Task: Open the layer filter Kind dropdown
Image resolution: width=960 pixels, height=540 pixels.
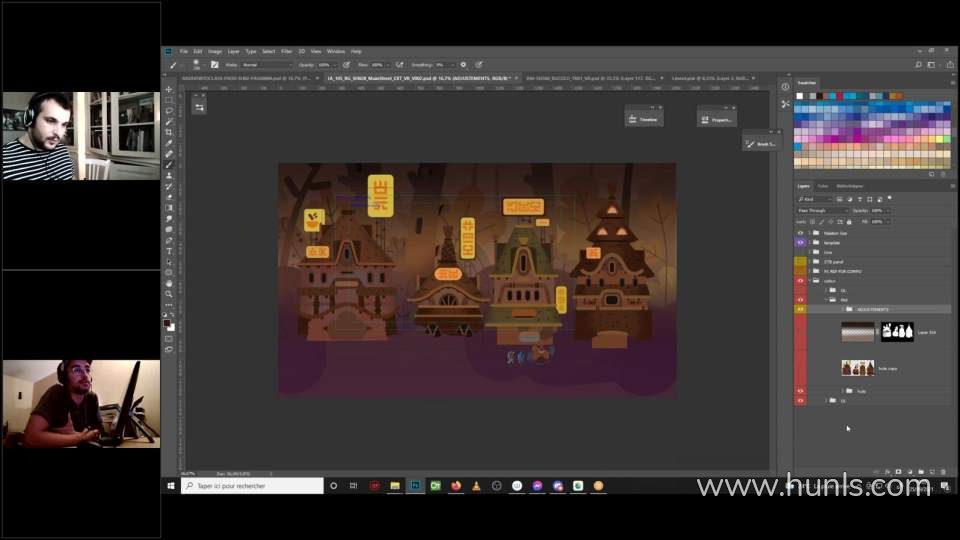Action: click(x=815, y=199)
